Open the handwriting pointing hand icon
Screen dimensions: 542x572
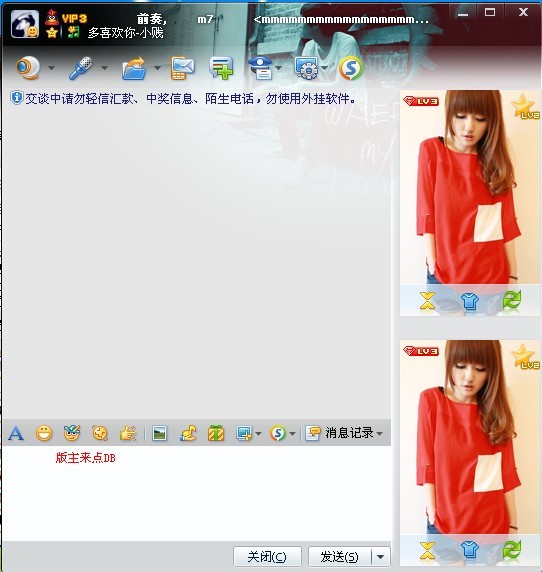pyautogui.click(x=128, y=433)
